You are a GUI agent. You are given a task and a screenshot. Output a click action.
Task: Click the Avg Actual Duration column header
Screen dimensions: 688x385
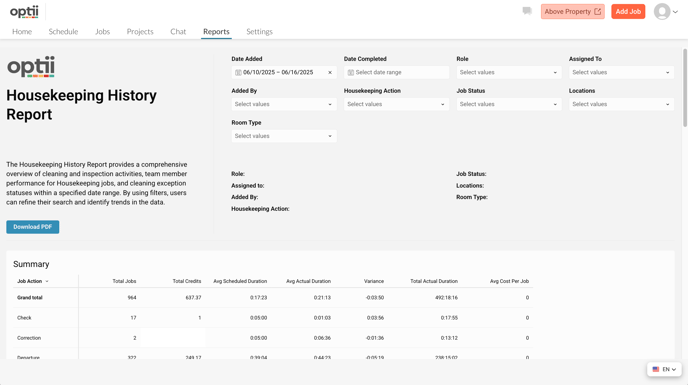[308, 281]
